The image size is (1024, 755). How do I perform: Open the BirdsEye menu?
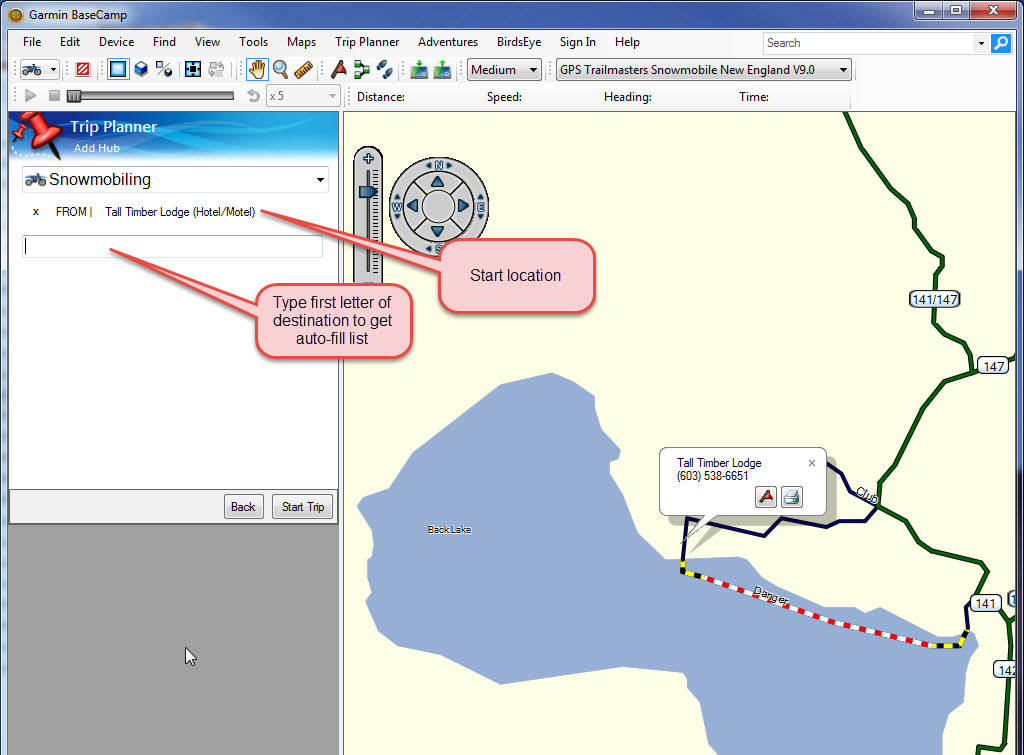(x=519, y=42)
